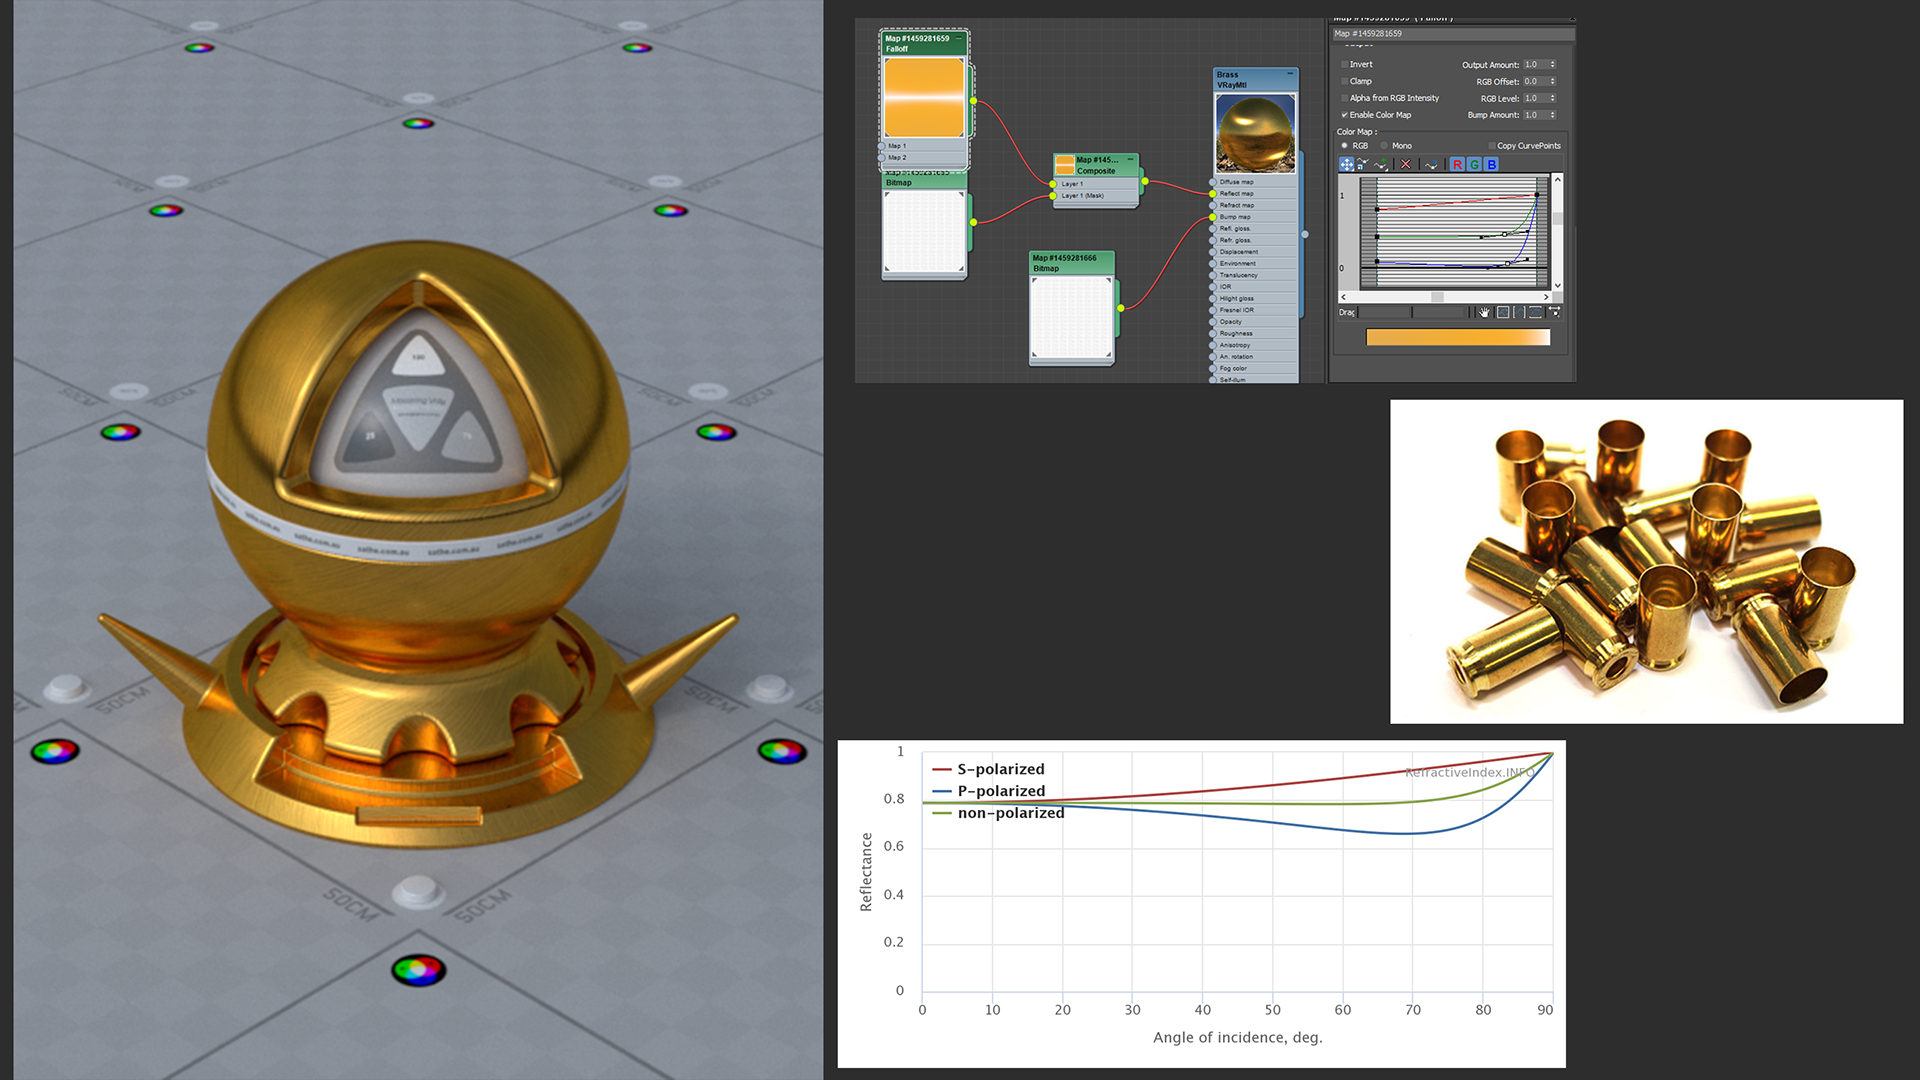Click the Reset curves icon
The height and width of the screenshot is (1080, 1920).
1431,164
